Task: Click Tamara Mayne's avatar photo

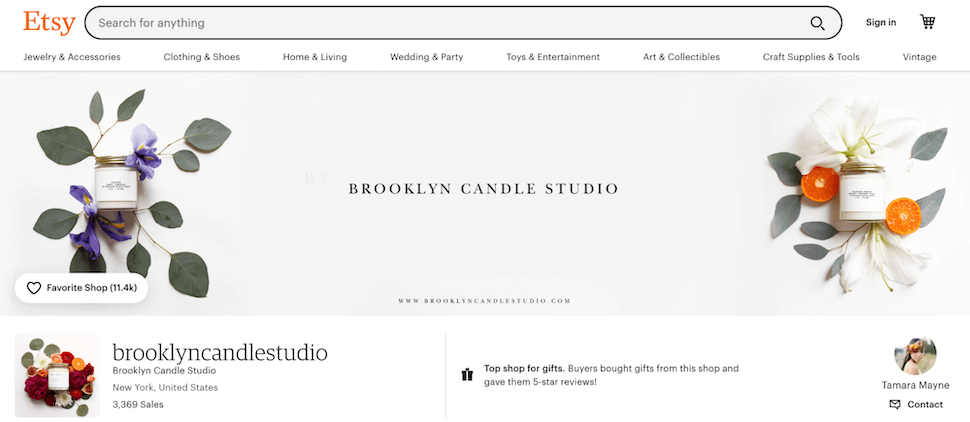Action: click(x=916, y=356)
